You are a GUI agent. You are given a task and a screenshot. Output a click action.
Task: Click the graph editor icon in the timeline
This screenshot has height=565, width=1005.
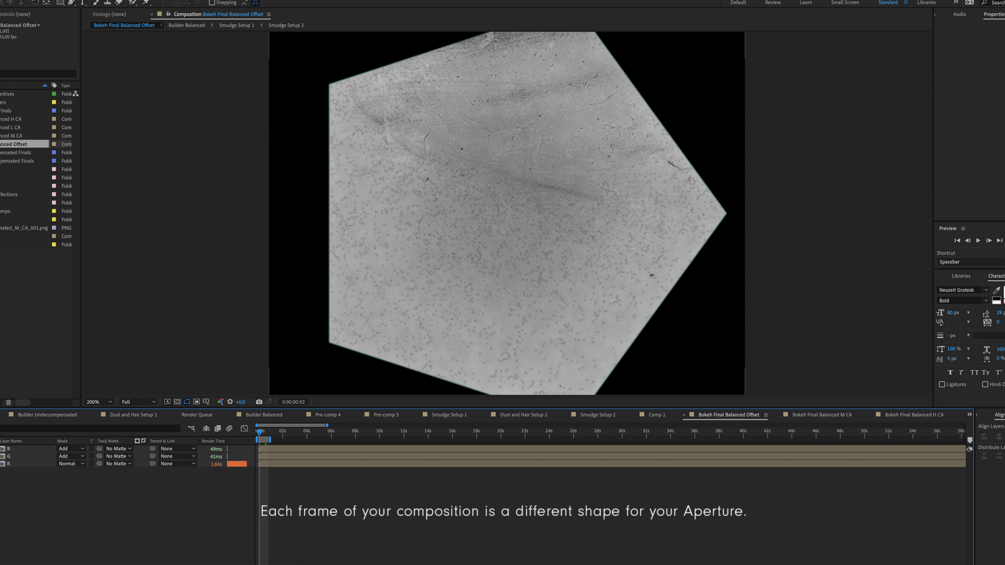244,429
